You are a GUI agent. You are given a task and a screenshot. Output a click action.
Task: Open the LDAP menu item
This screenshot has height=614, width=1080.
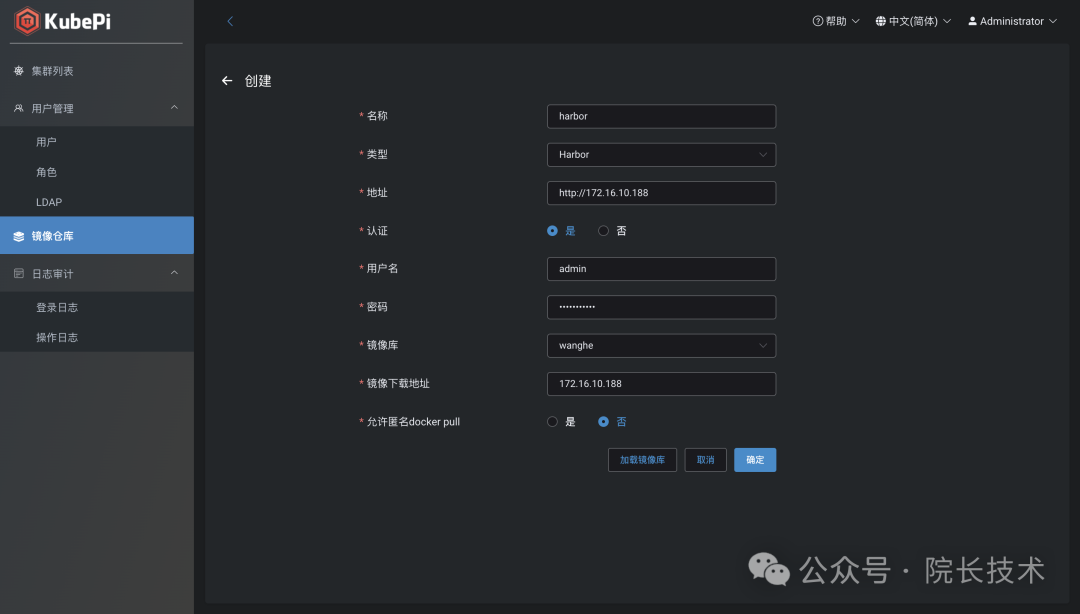click(x=96, y=202)
